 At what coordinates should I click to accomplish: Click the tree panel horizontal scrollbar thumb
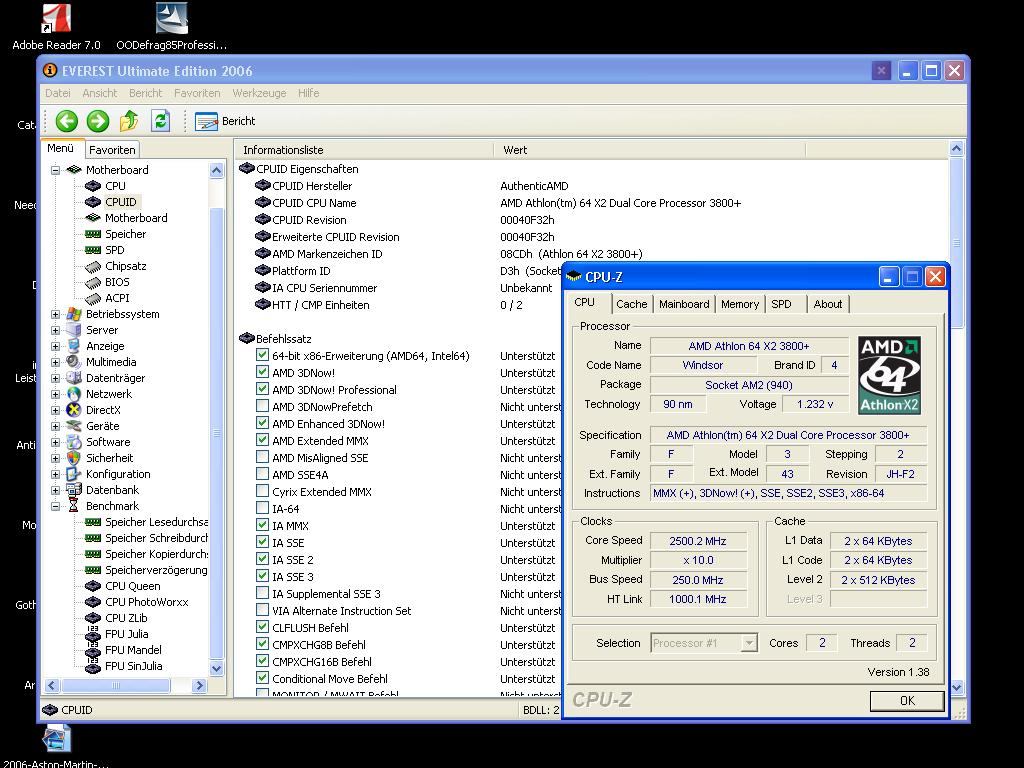click(116, 686)
